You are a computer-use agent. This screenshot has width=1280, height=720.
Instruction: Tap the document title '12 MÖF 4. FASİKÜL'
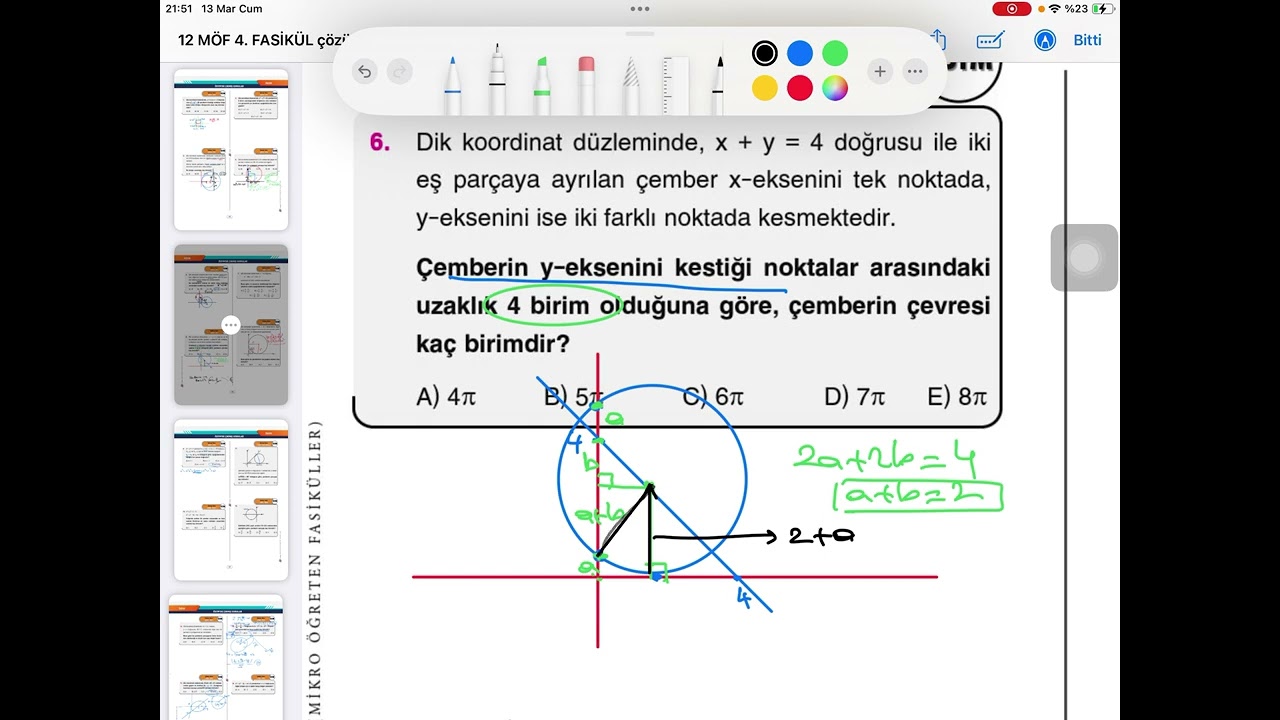pyautogui.click(x=263, y=40)
